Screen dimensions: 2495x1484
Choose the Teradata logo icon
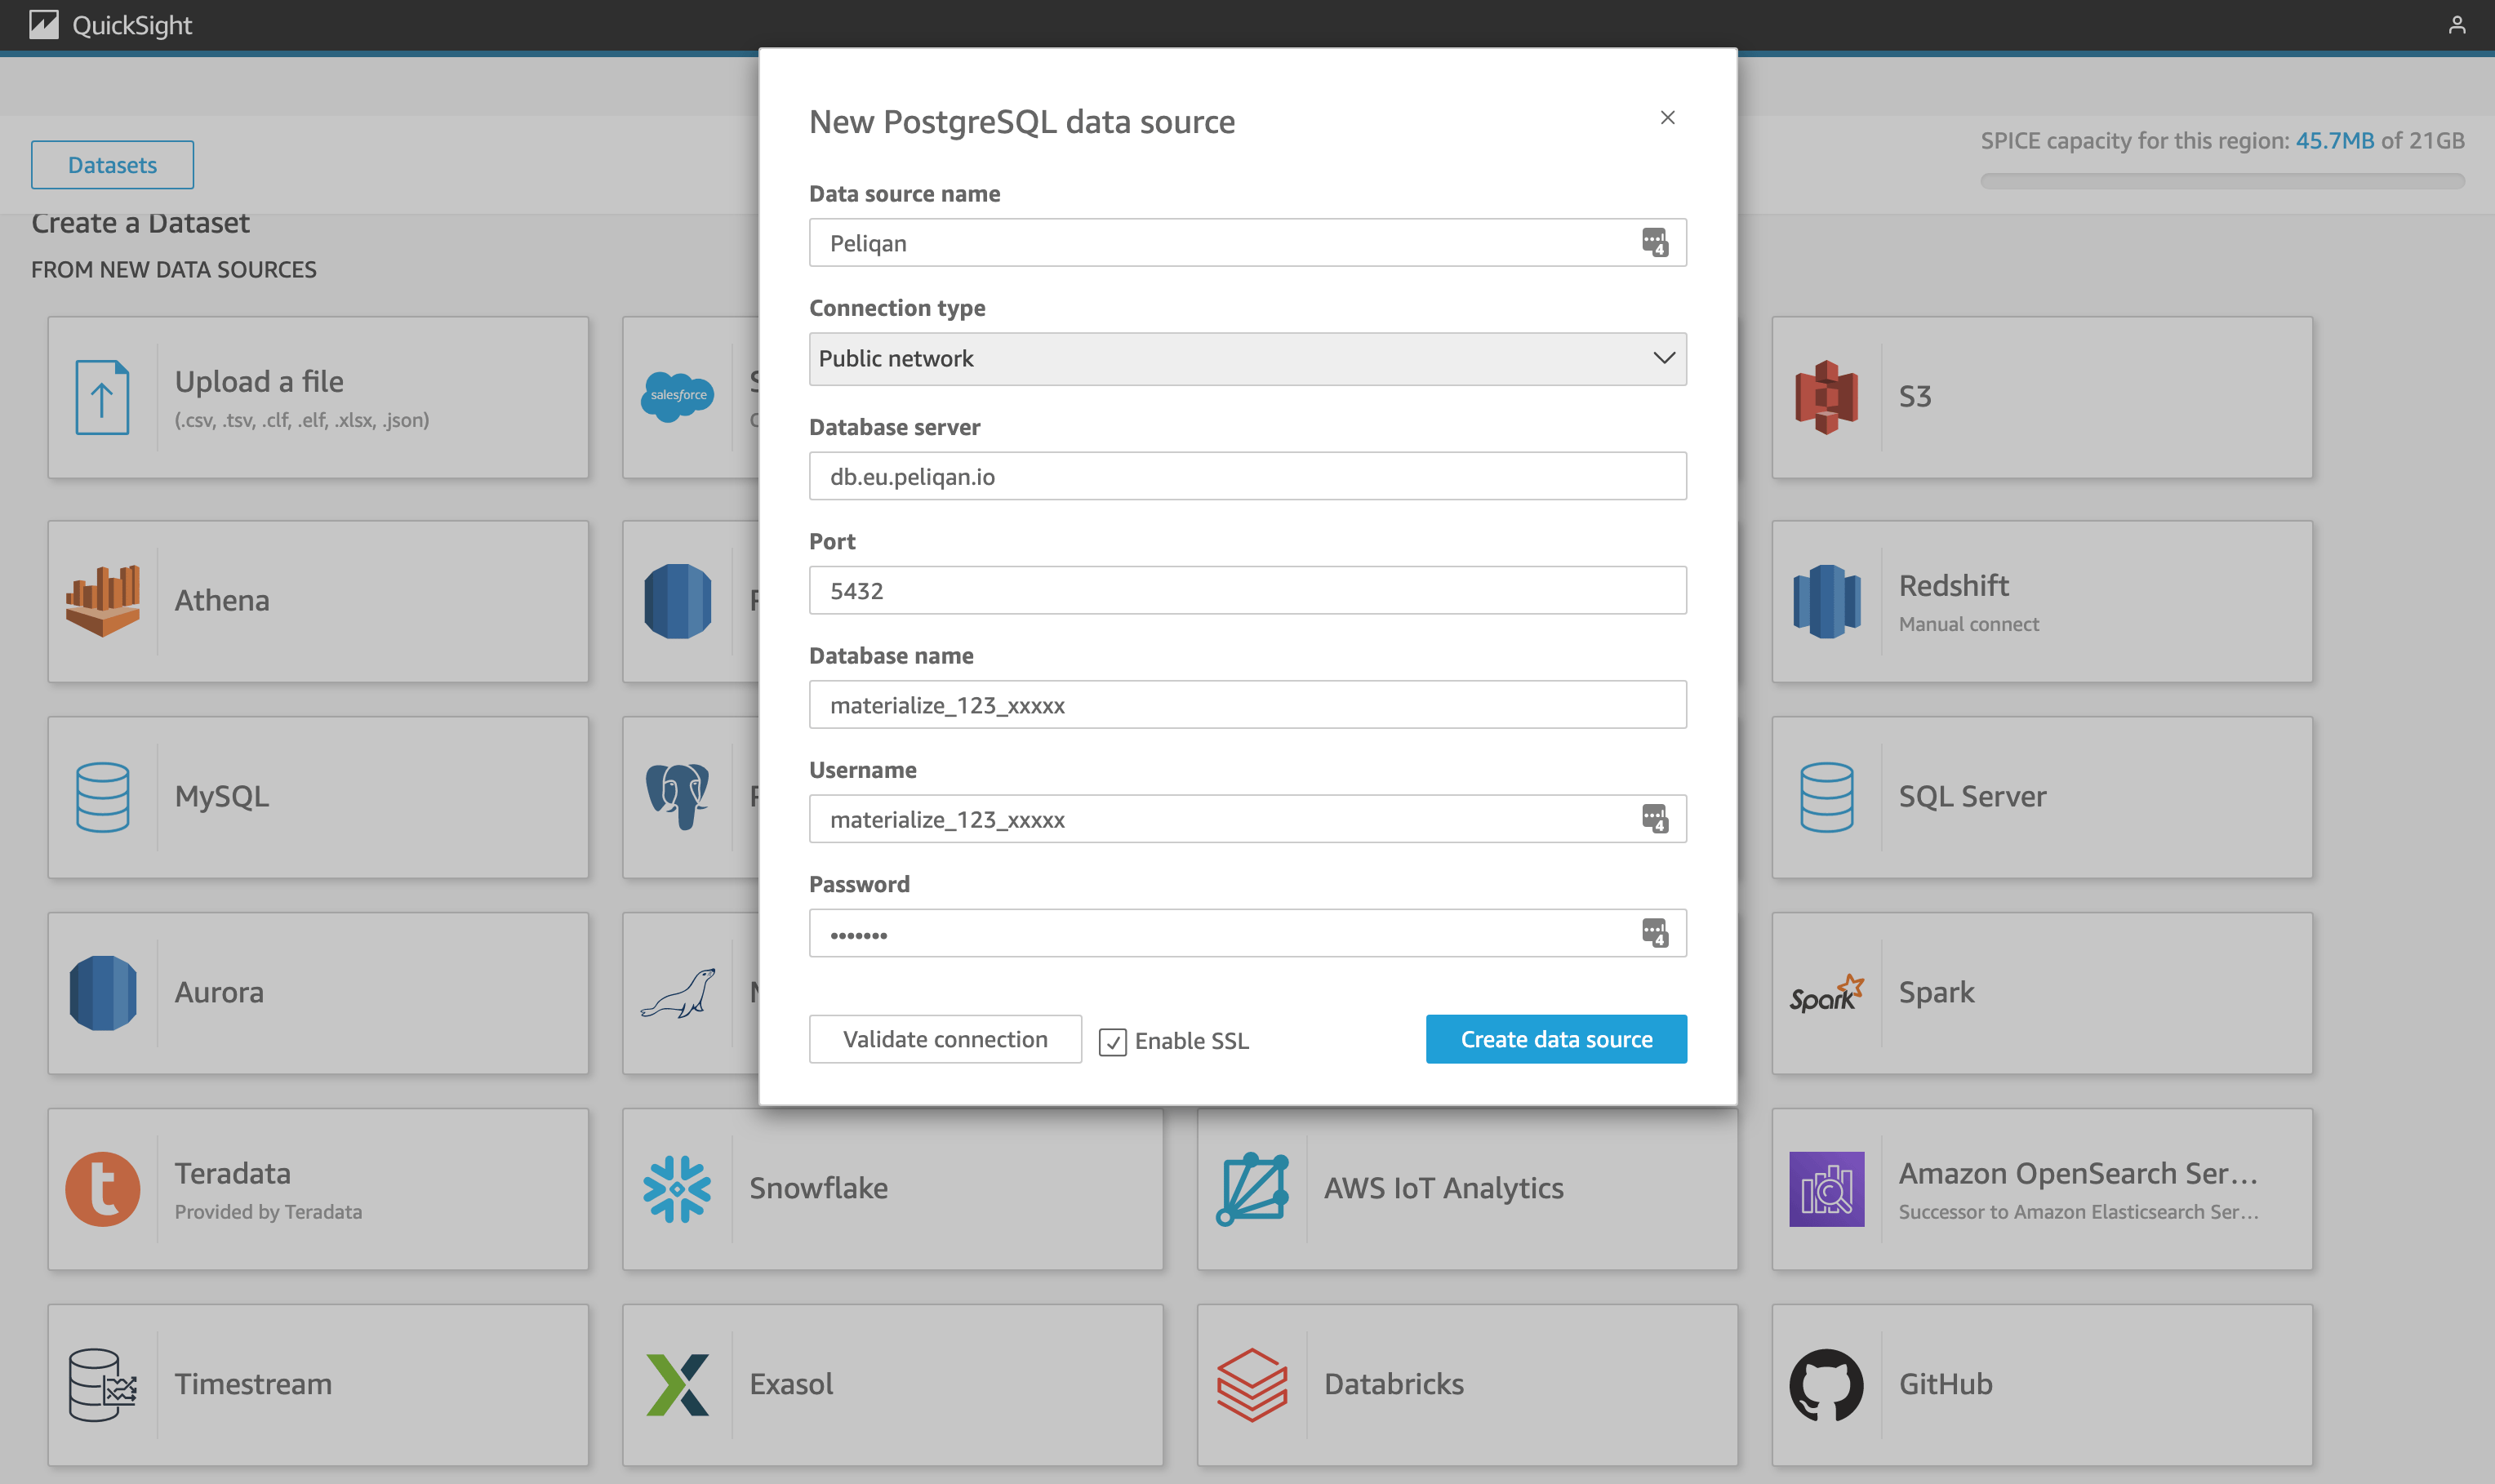pyautogui.click(x=102, y=1189)
